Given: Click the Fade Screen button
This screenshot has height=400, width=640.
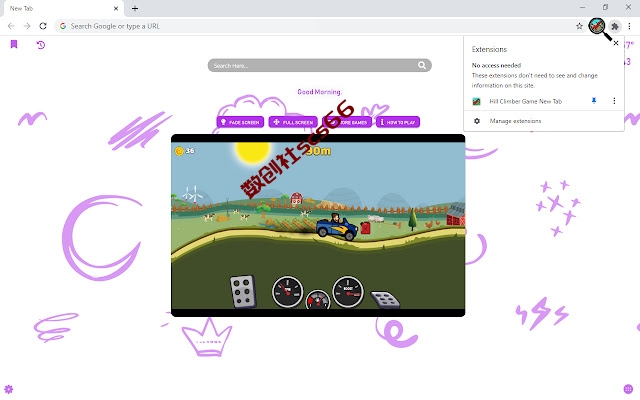Looking at the screenshot, I should [x=240, y=122].
